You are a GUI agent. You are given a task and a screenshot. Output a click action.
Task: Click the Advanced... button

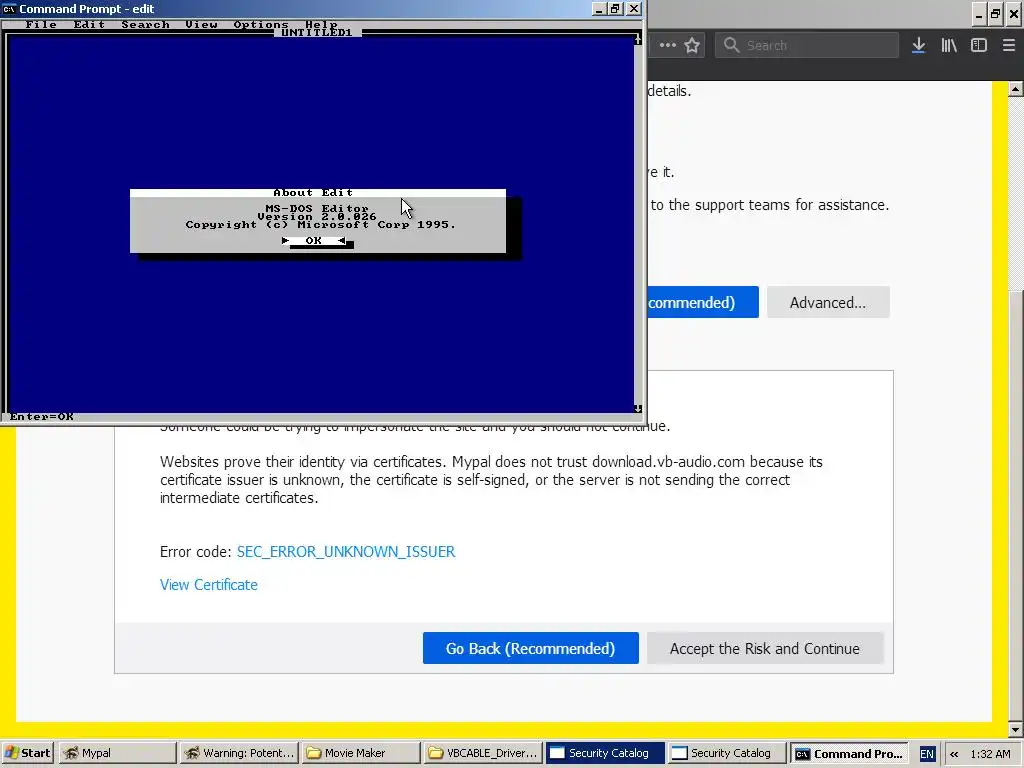click(x=828, y=302)
